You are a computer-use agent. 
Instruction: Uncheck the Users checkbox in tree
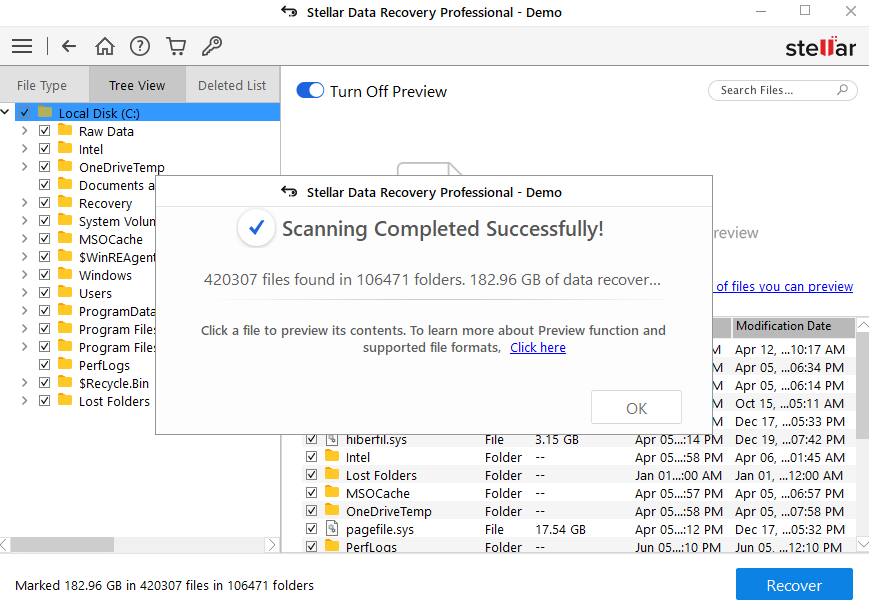pyautogui.click(x=44, y=293)
